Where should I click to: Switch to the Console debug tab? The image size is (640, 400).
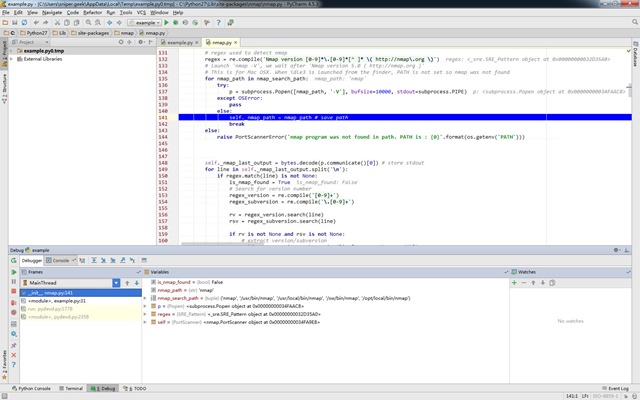(x=60, y=260)
